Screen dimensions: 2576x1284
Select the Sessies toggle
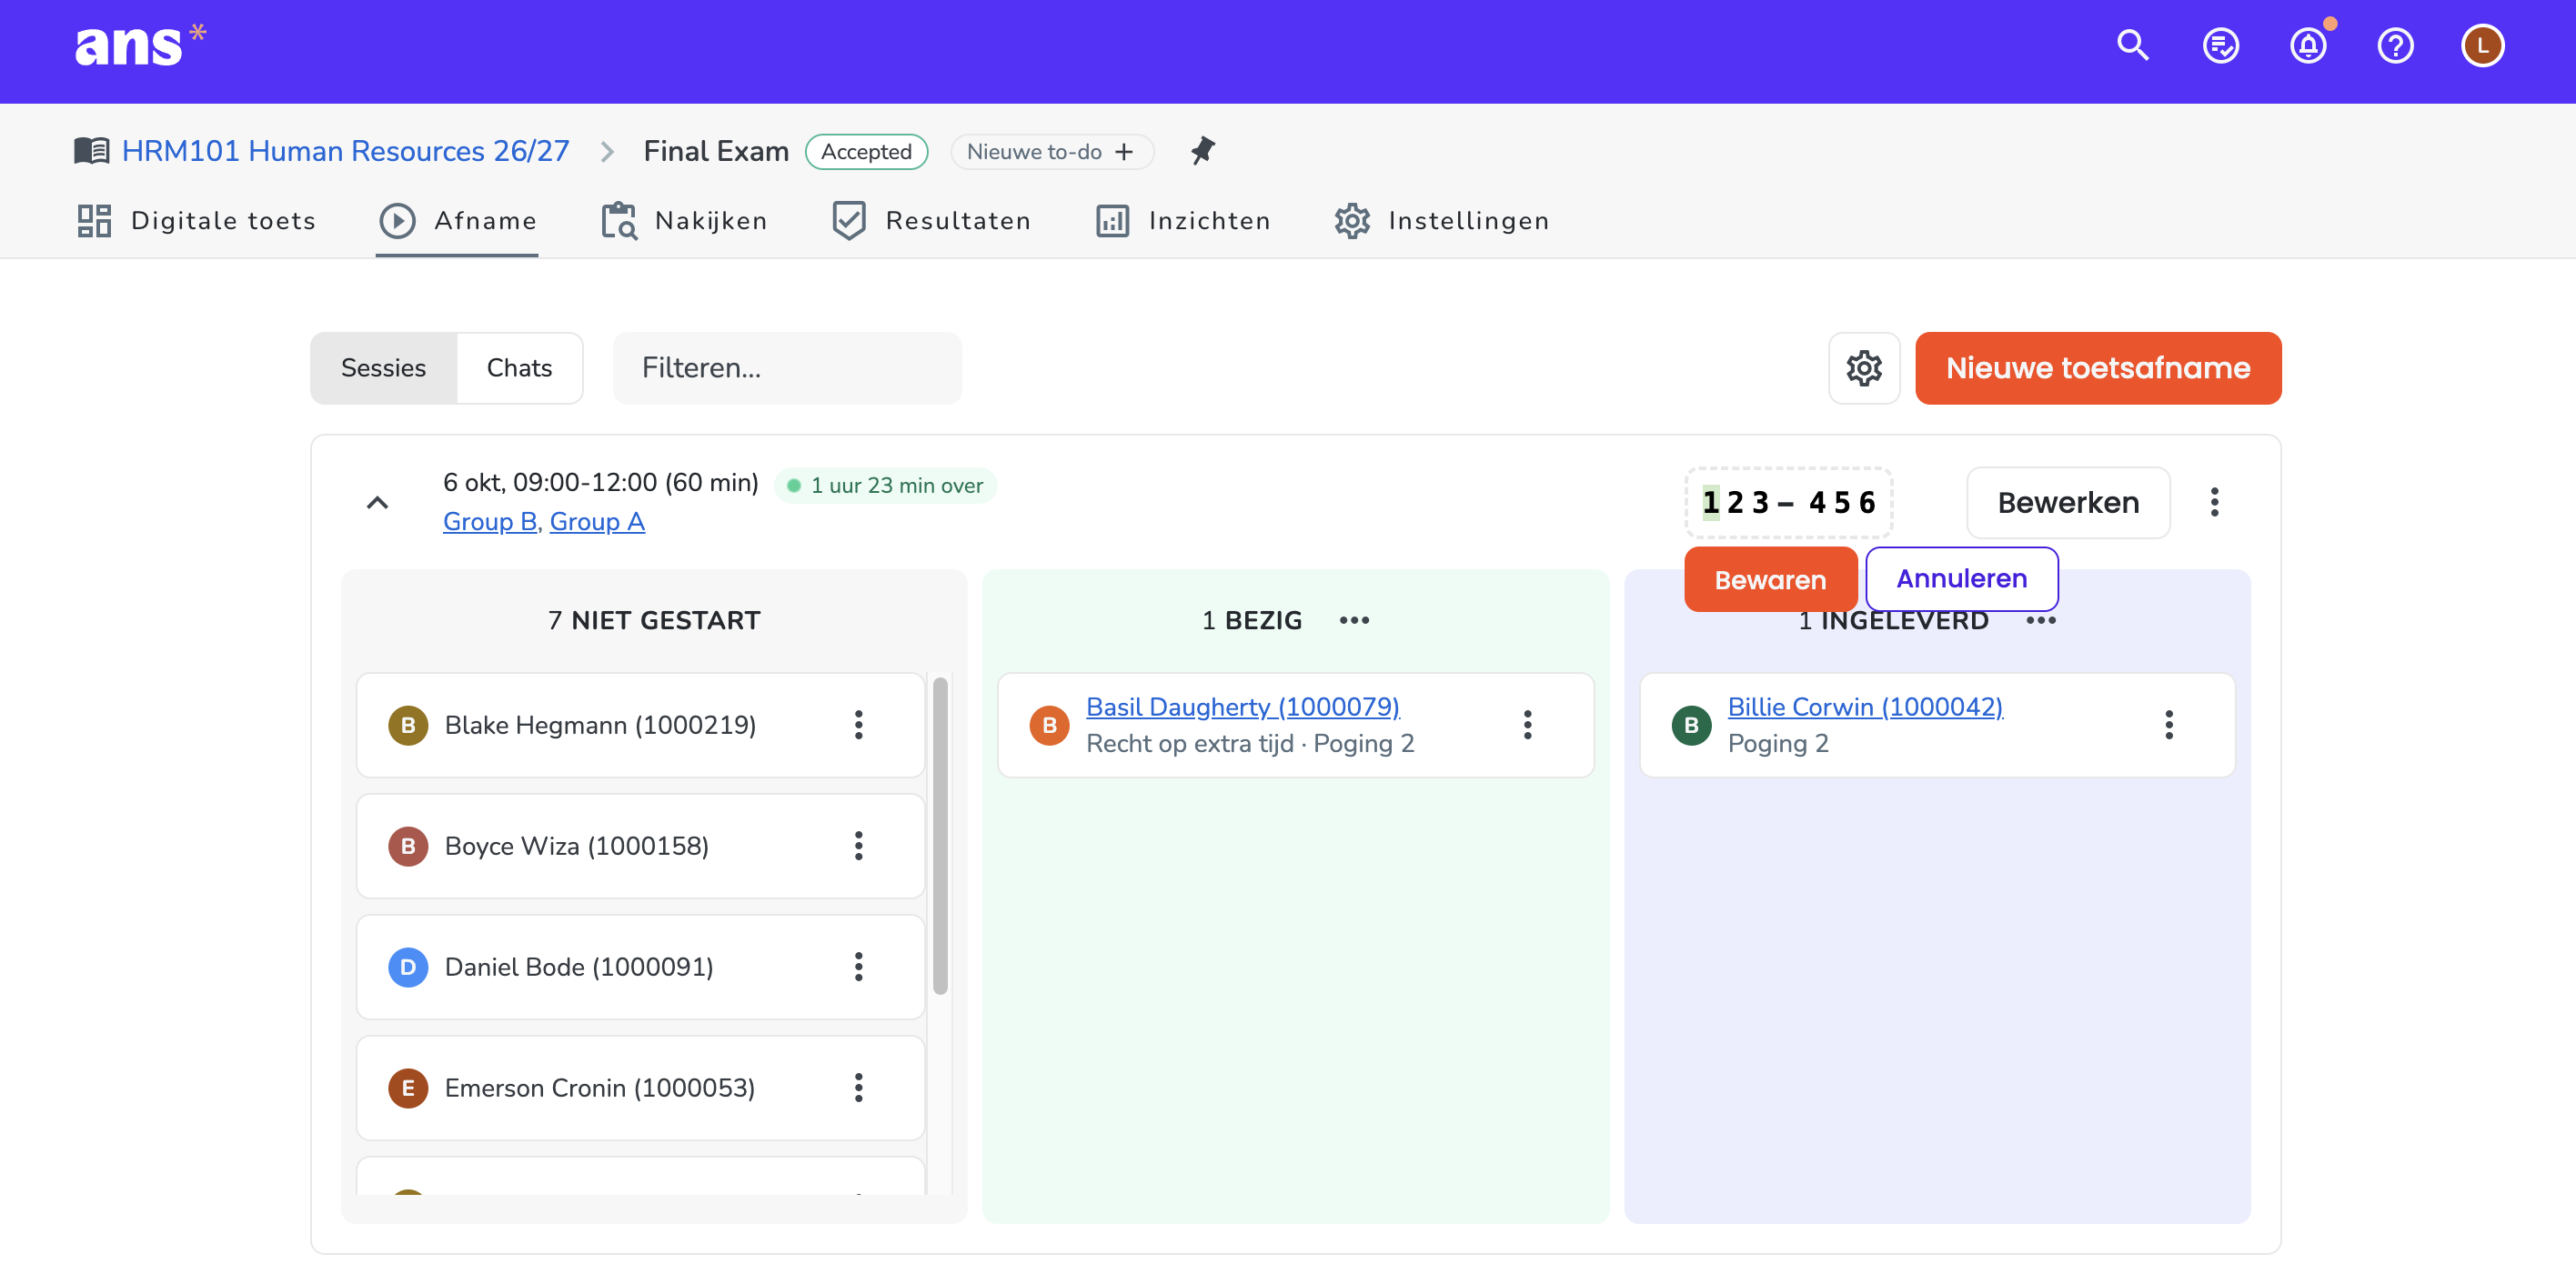383,368
